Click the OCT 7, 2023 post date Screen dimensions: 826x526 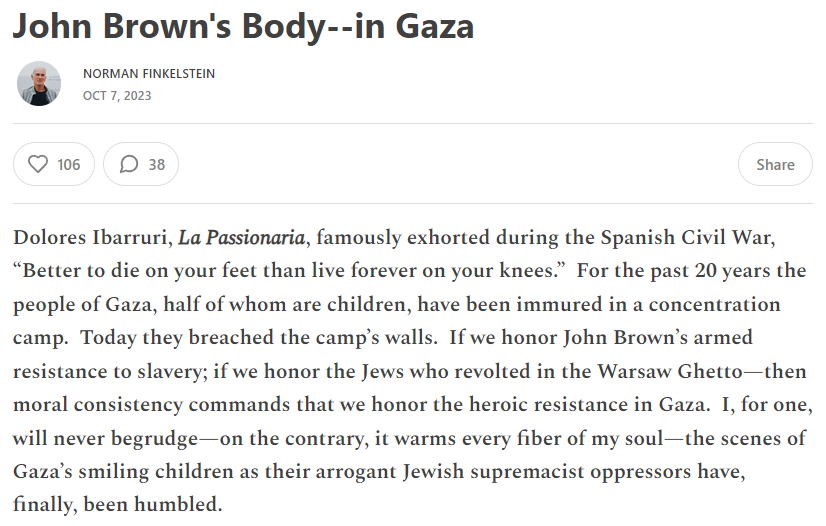pos(117,96)
